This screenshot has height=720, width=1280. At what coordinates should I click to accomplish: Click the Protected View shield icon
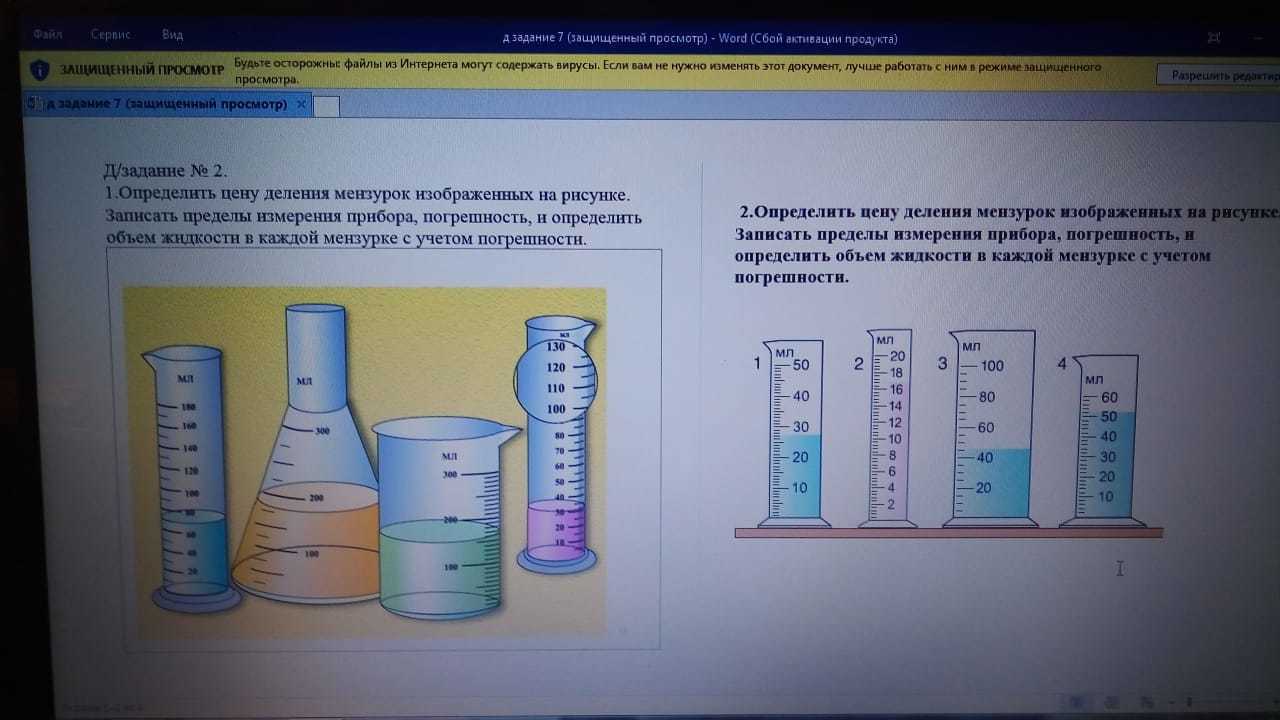(x=39, y=70)
